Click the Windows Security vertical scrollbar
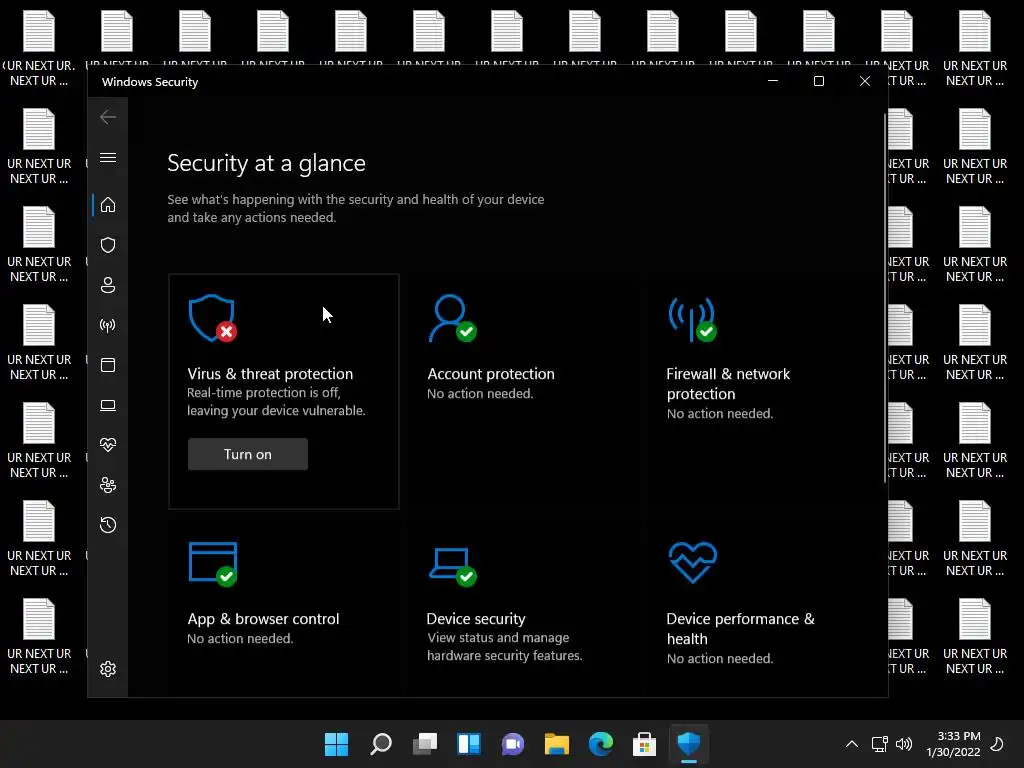This screenshot has width=1024, height=768. point(885,297)
